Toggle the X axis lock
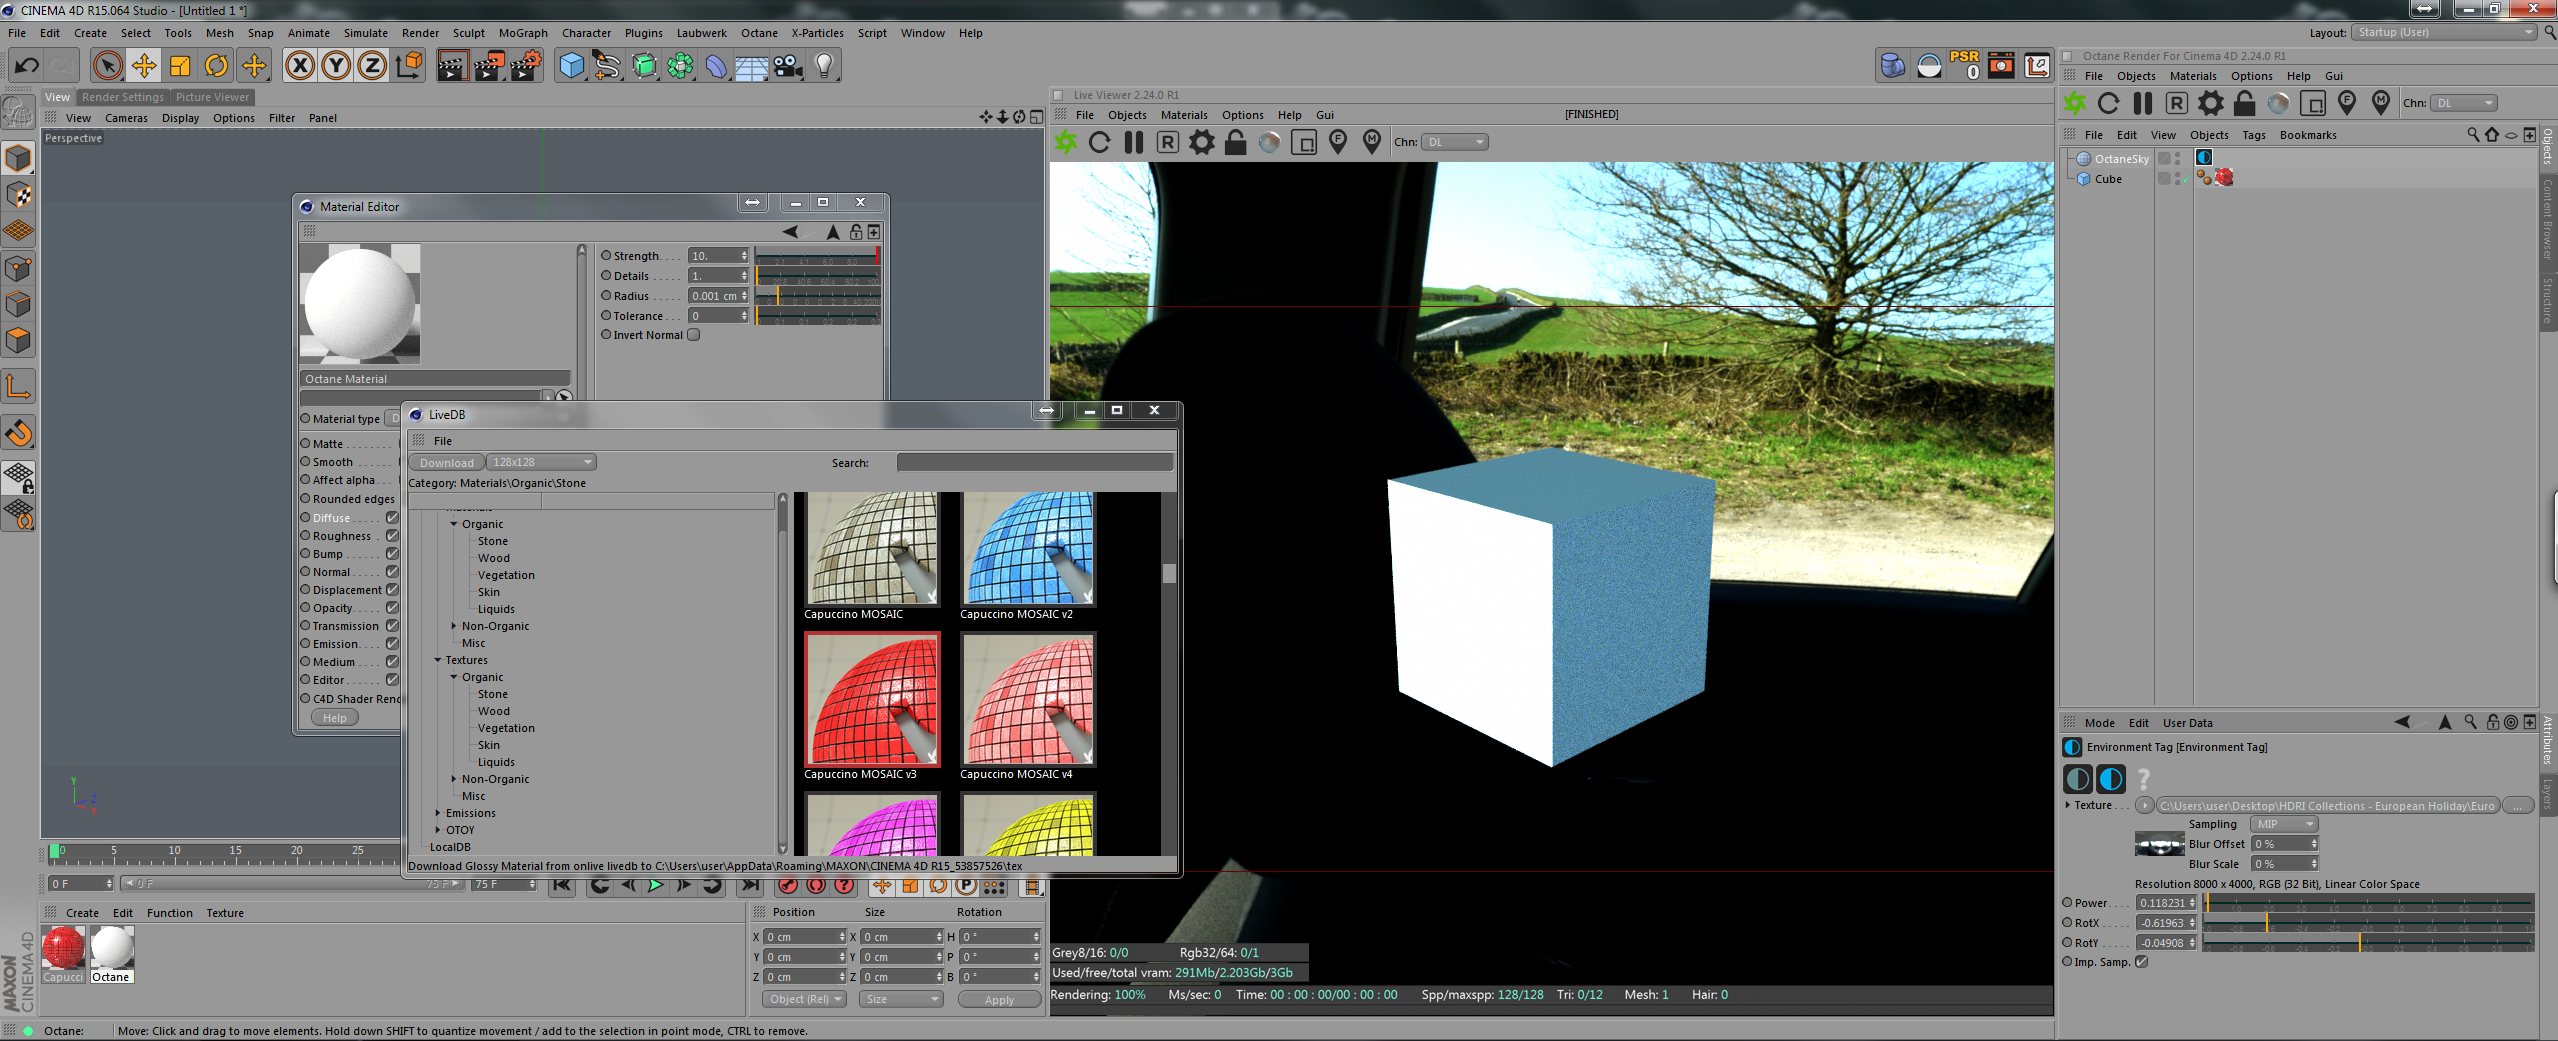The width and height of the screenshot is (2558, 1041). (299, 66)
